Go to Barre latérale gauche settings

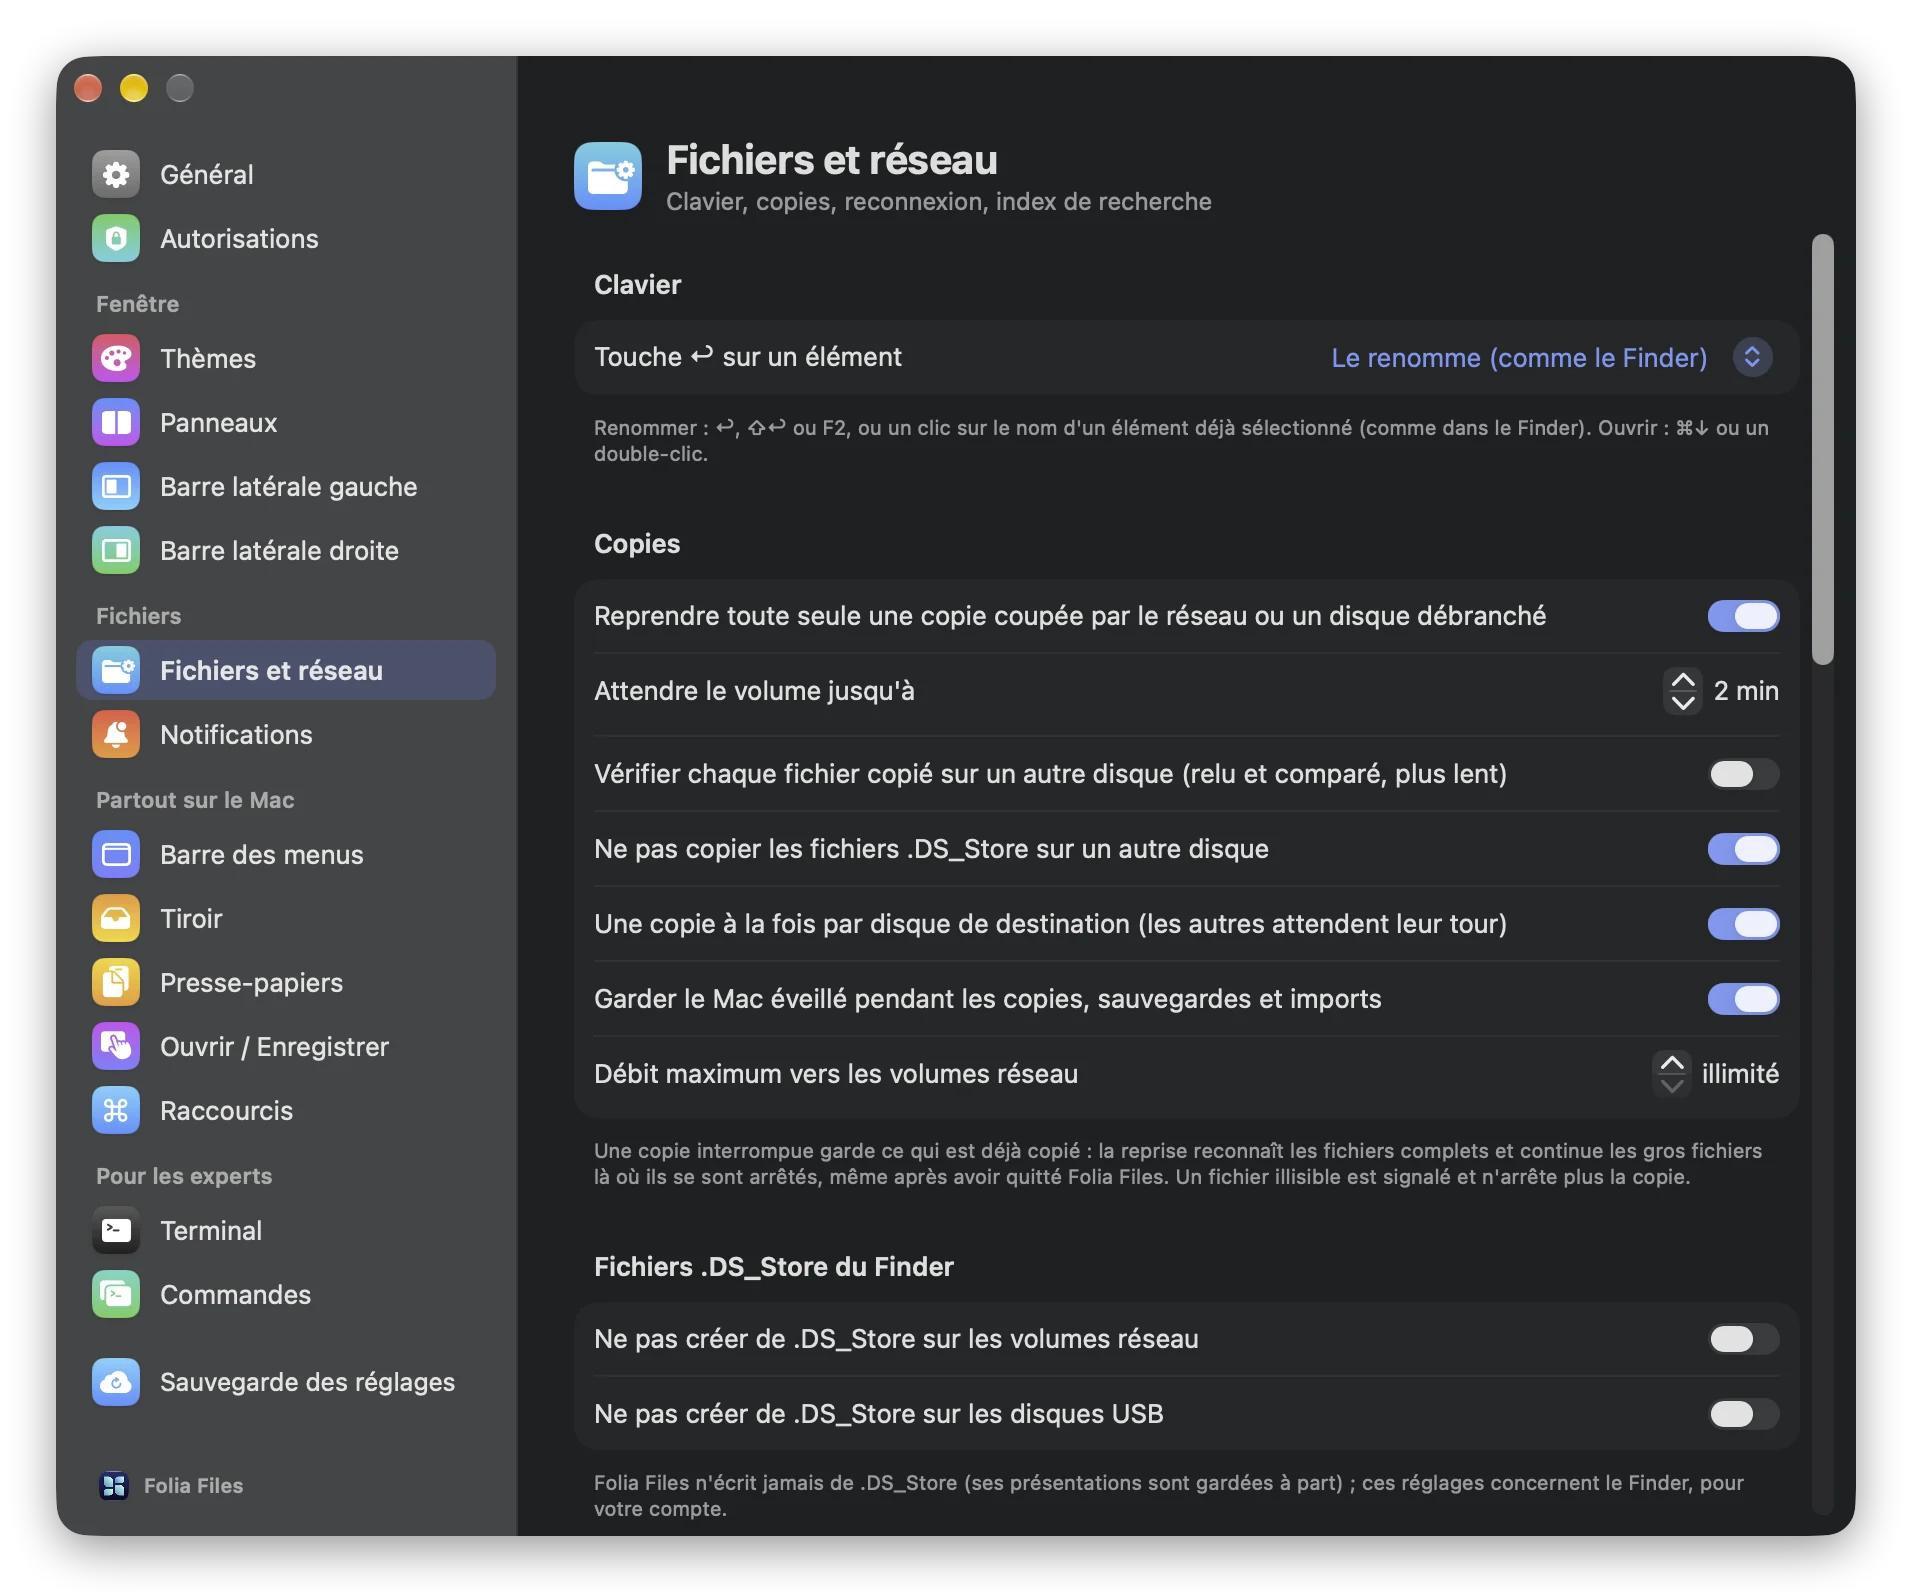coord(286,486)
